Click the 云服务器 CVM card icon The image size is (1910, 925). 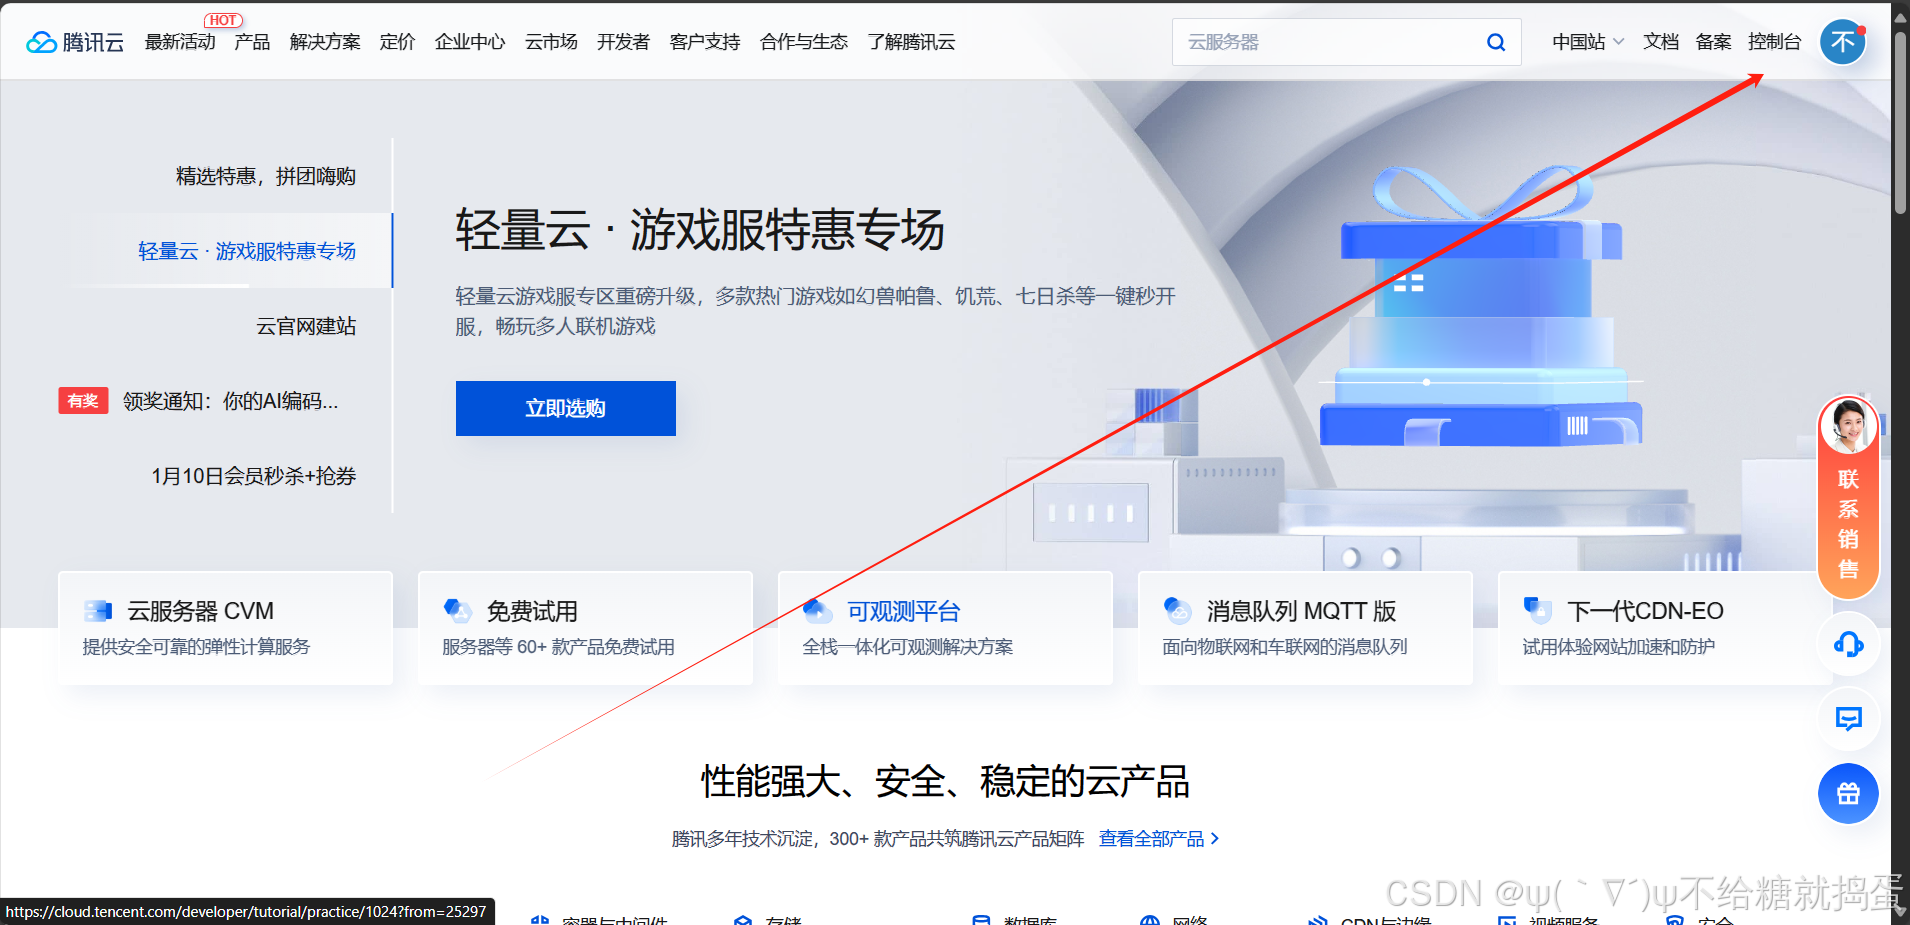(98, 611)
